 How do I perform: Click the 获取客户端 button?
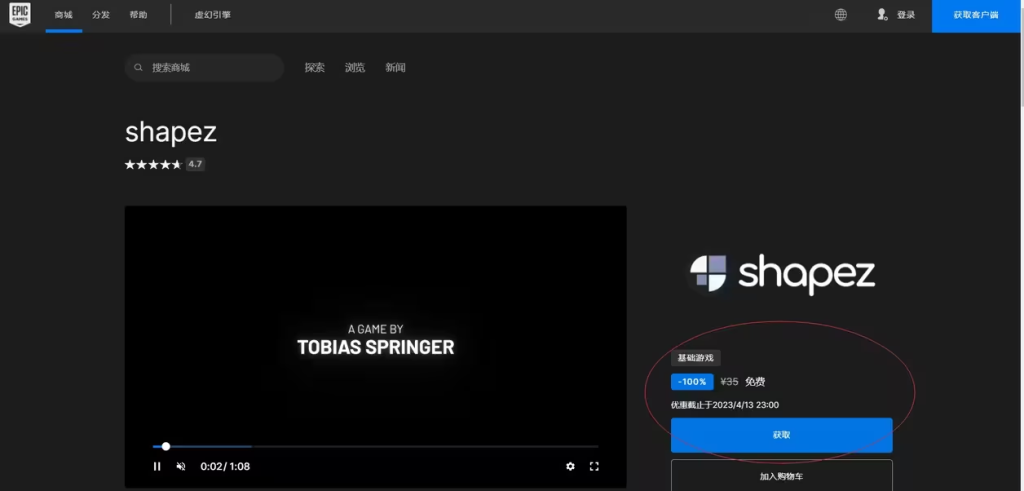pyautogui.click(x=976, y=16)
